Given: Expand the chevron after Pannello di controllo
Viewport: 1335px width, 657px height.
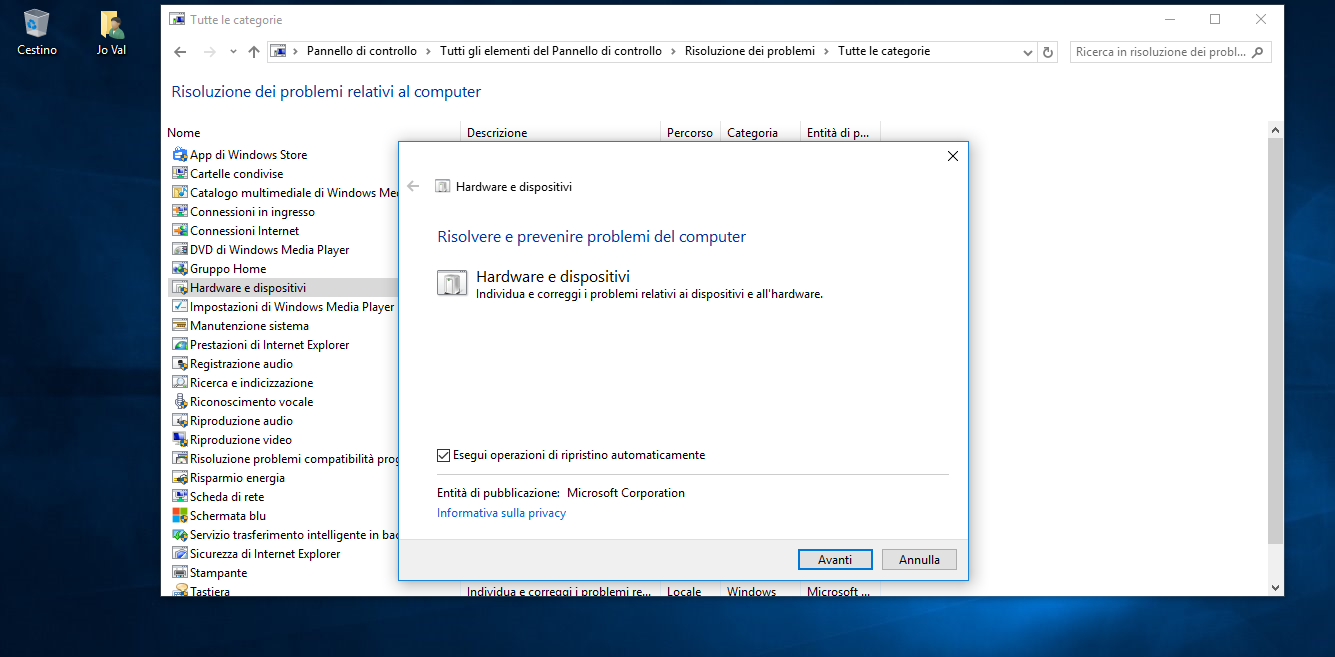Looking at the screenshot, I should (428, 51).
